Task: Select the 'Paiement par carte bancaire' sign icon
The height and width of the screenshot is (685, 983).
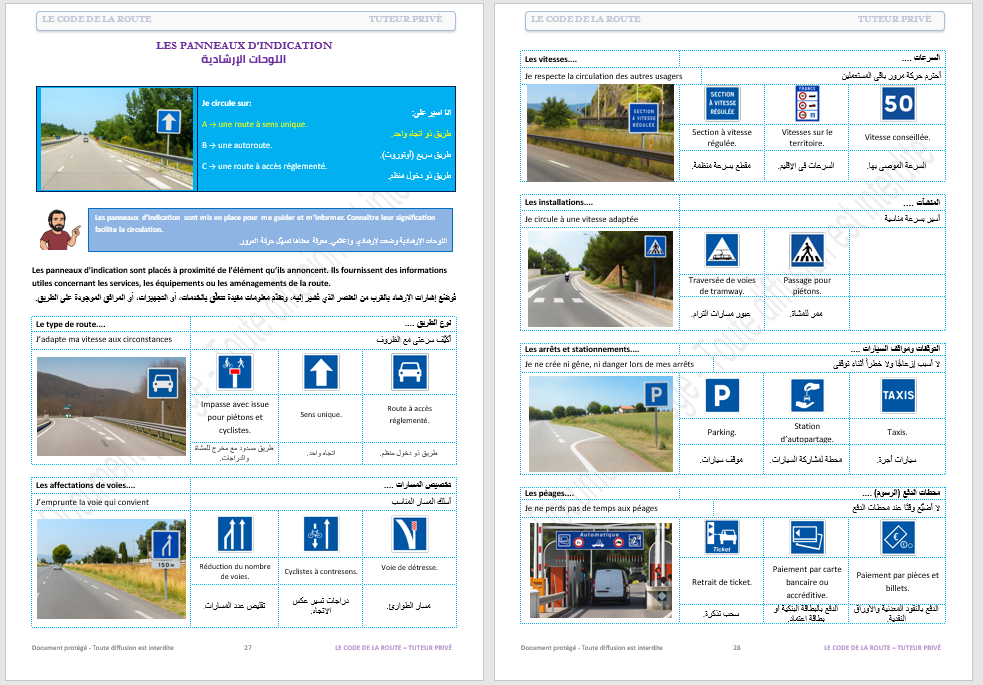Action: pyautogui.click(x=807, y=538)
